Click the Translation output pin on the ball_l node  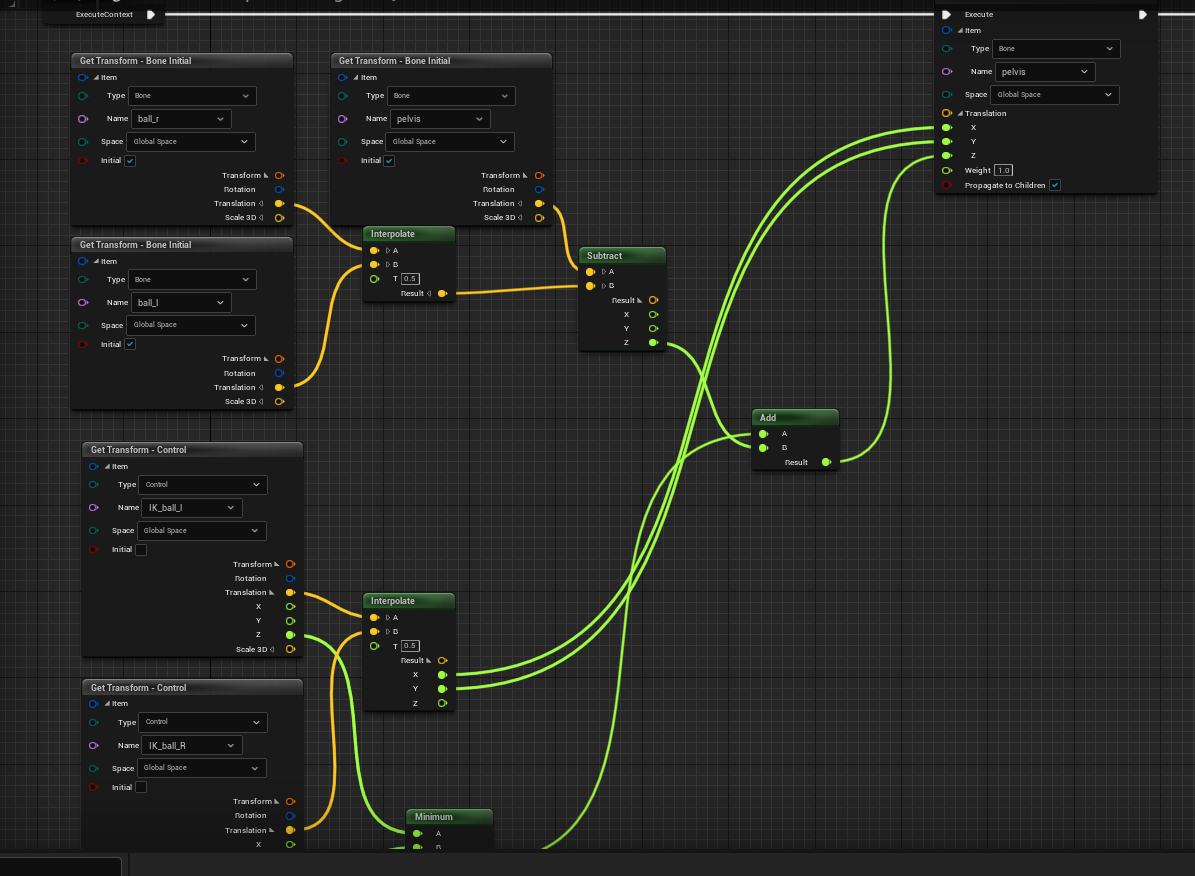click(x=280, y=387)
